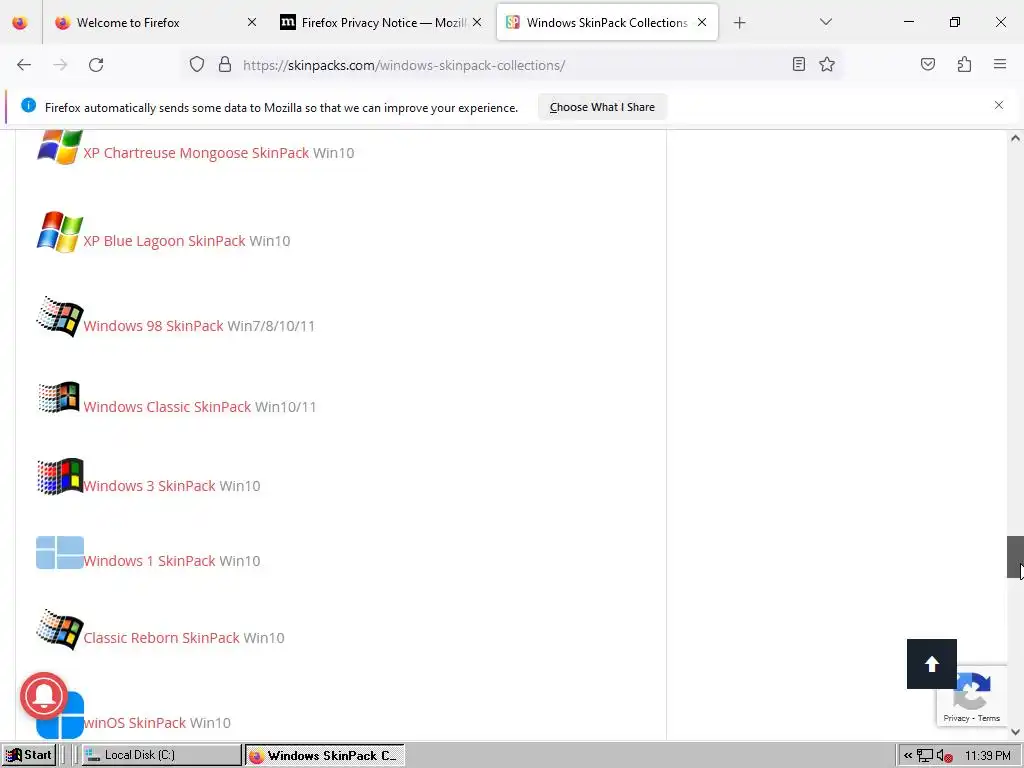Open Windows 1 SkinPack link
1024x768 pixels.
click(149, 561)
